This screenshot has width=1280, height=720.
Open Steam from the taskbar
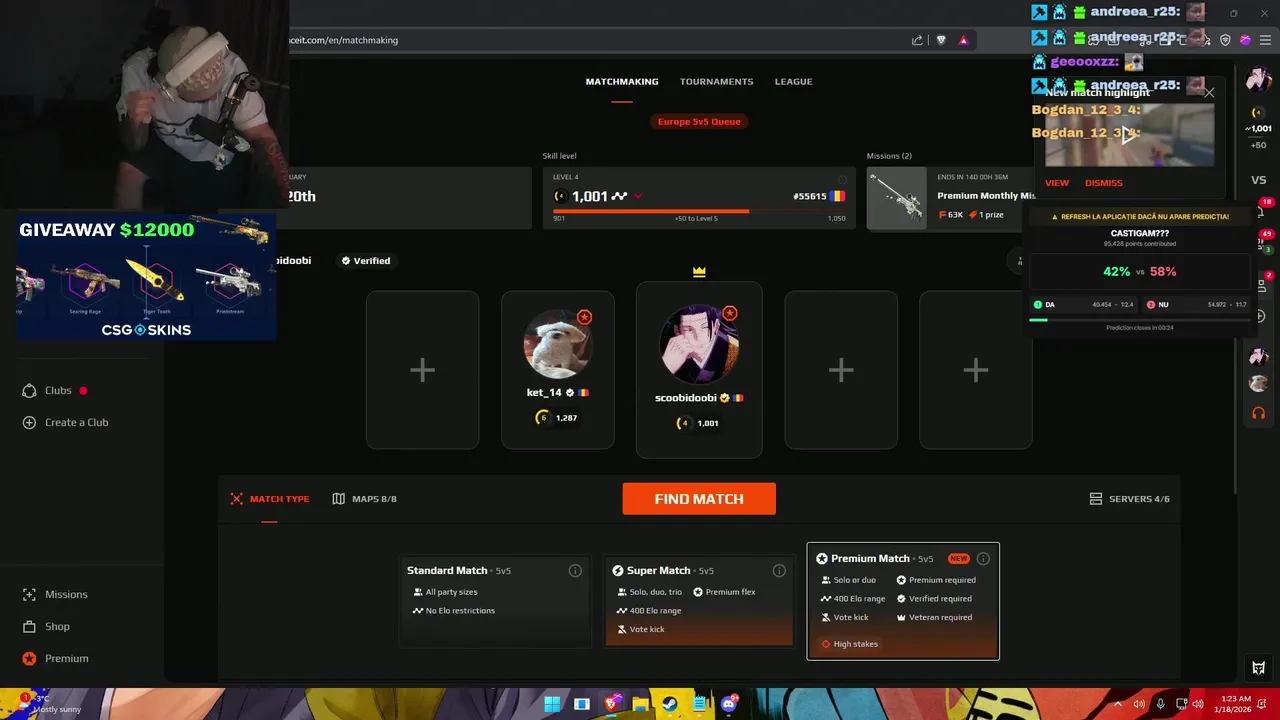(670, 704)
